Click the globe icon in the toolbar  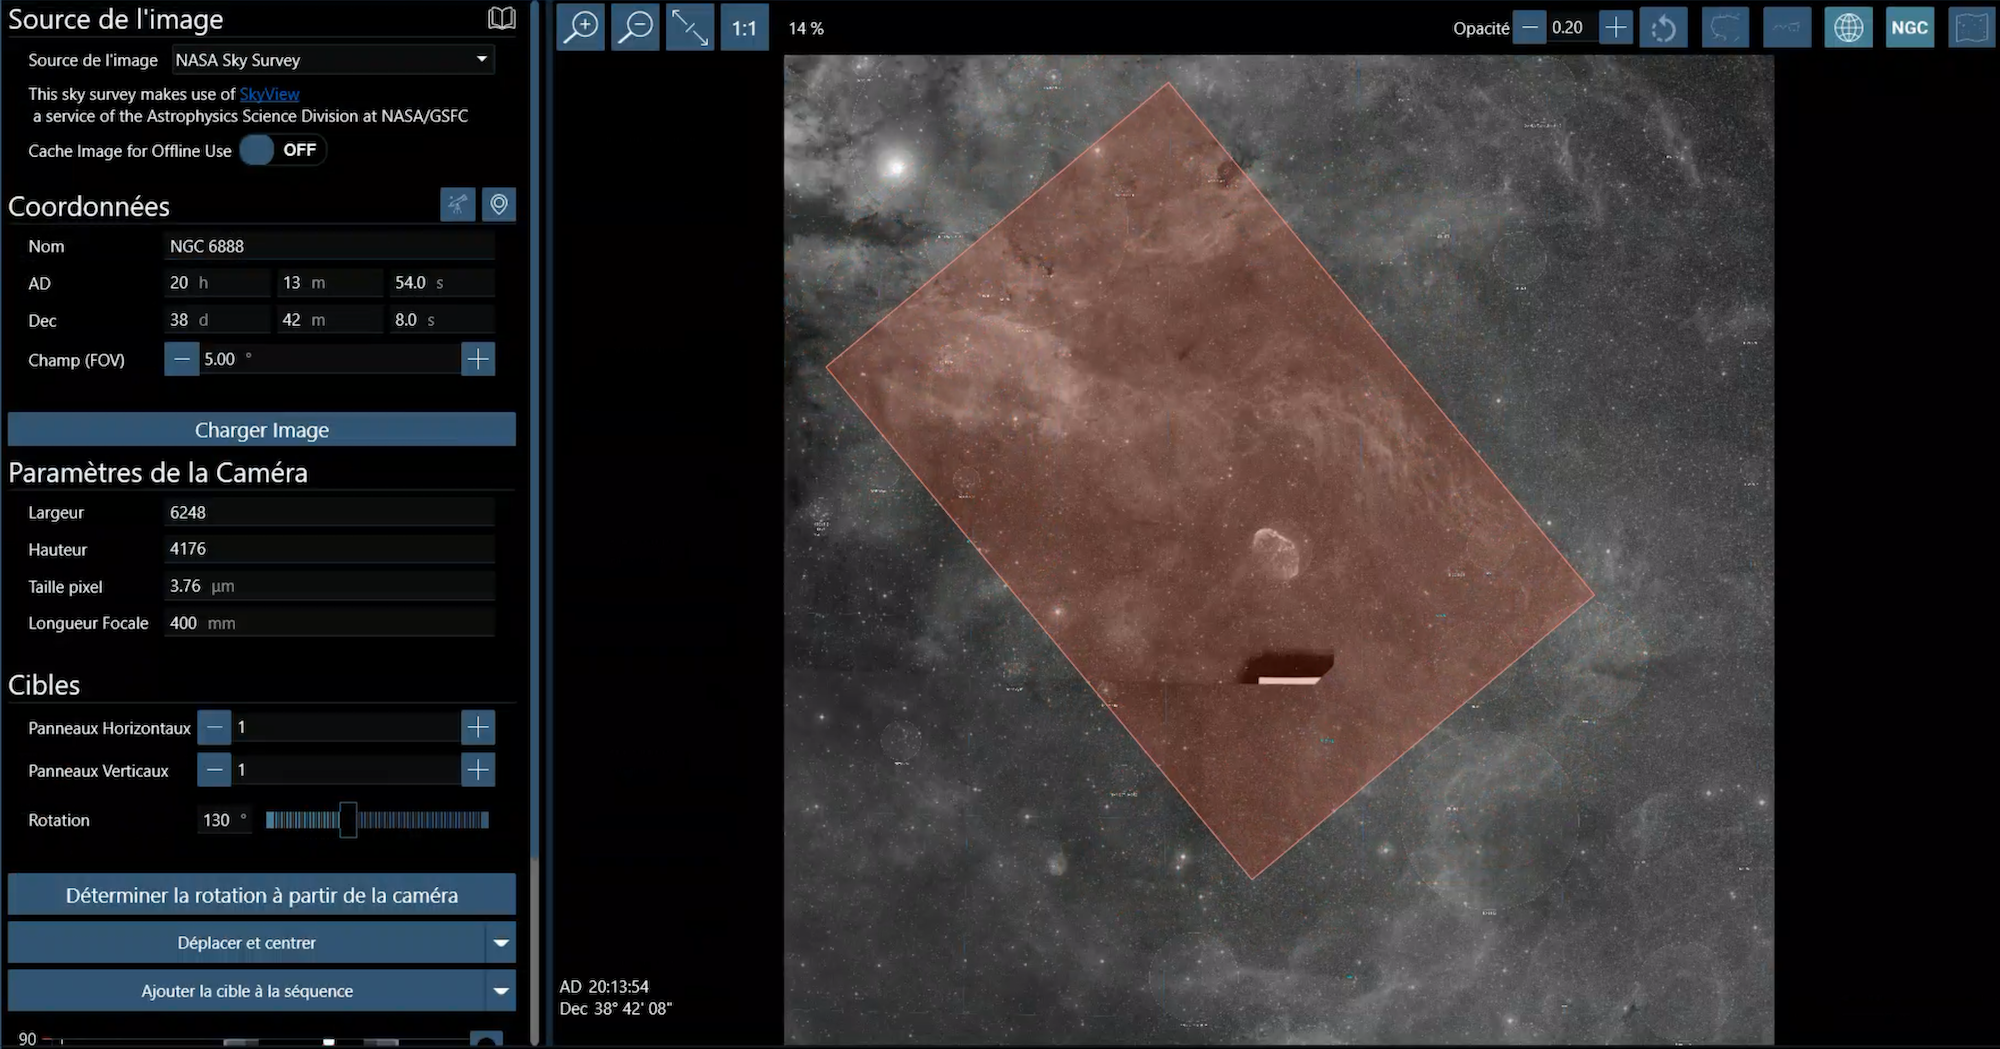coord(1848,28)
